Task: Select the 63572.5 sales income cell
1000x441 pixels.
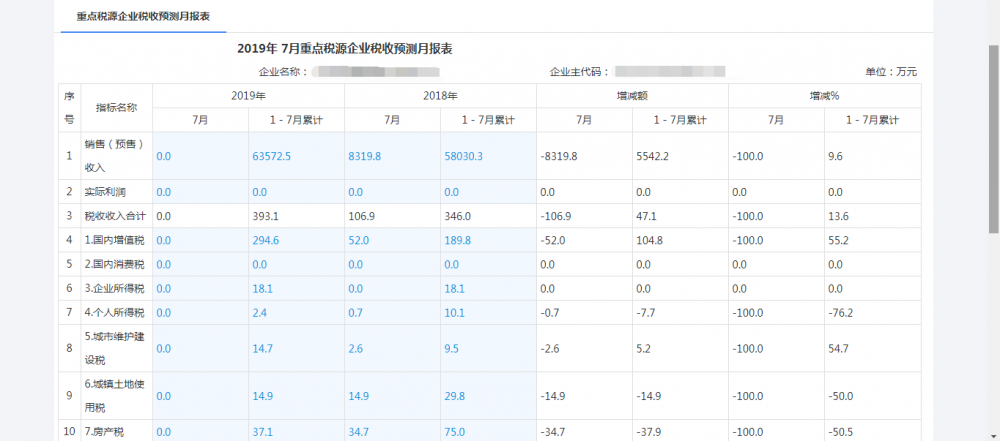Action: click(x=271, y=156)
